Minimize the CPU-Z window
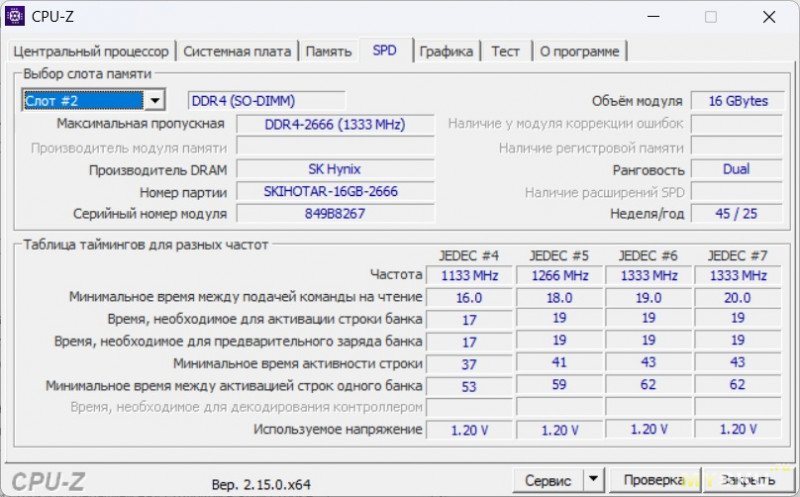This screenshot has width=800, height=497. 653,17
